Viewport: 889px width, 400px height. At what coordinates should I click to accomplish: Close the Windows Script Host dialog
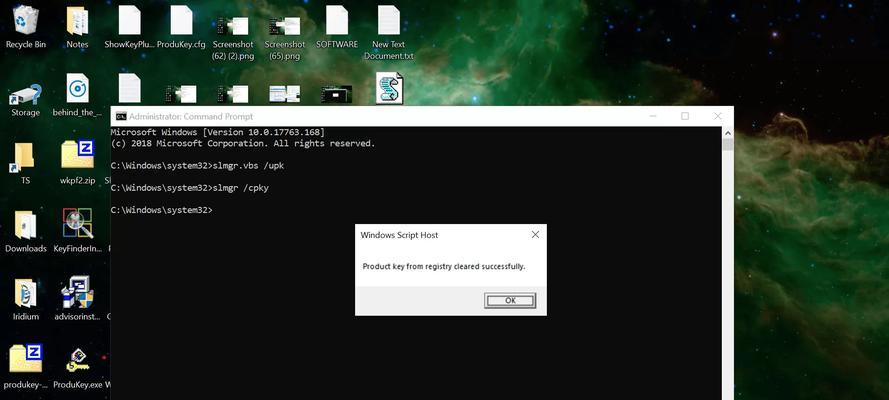click(535, 235)
